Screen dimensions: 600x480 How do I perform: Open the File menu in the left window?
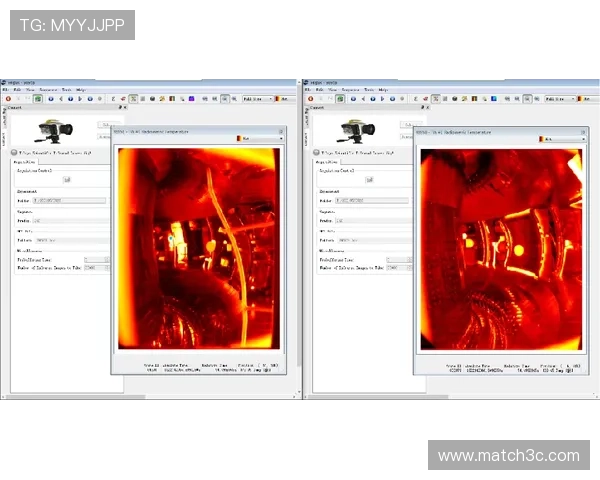[x=19, y=90]
